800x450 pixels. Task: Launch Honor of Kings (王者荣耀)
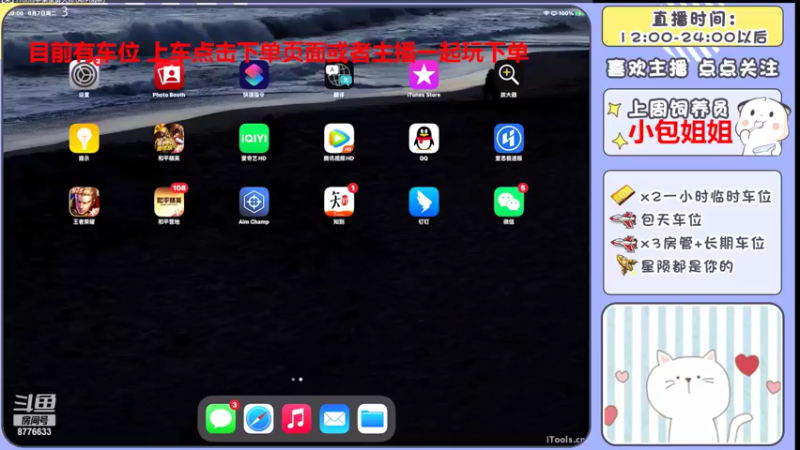(84, 202)
